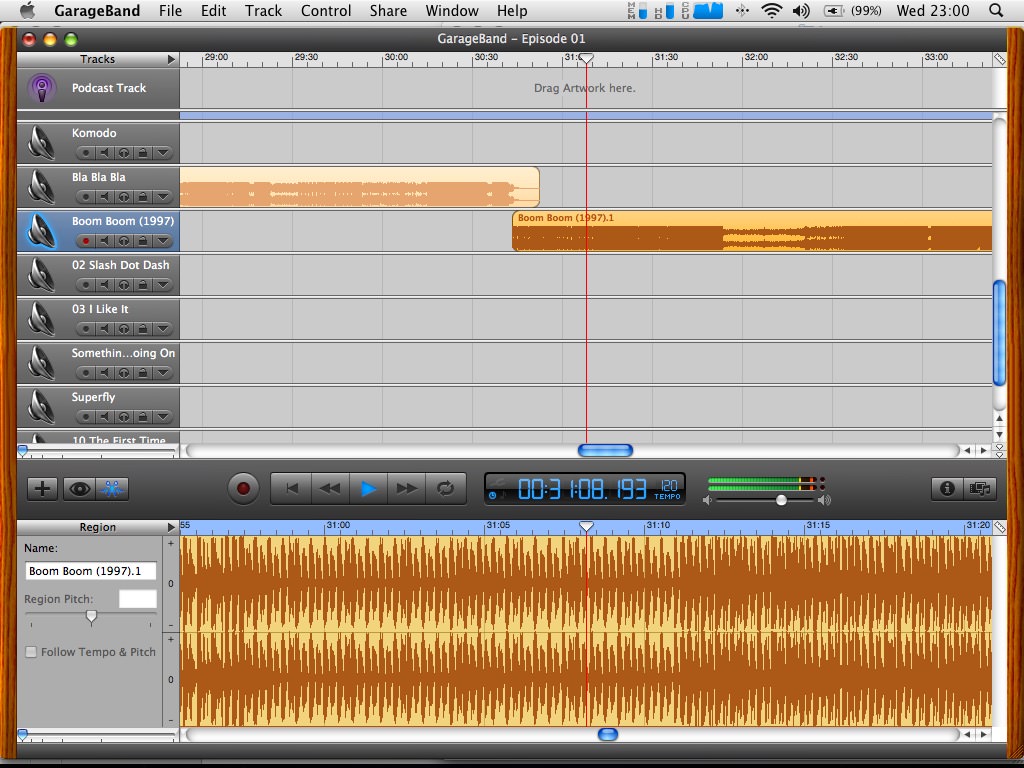This screenshot has width=1024, height=768.
Task: Click the Tracks header disclosure triangle
Action: tap(171, 59)
